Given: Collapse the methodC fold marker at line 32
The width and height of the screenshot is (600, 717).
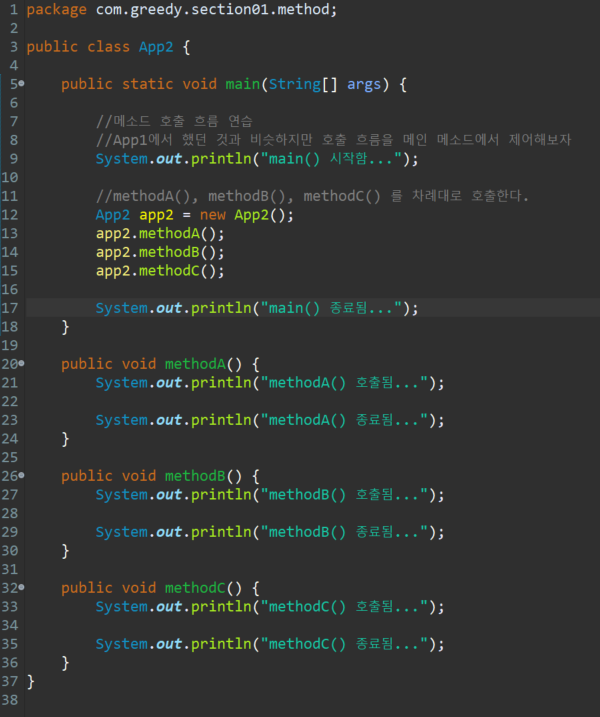Looking at the screenshot, I should click(21, 587).
